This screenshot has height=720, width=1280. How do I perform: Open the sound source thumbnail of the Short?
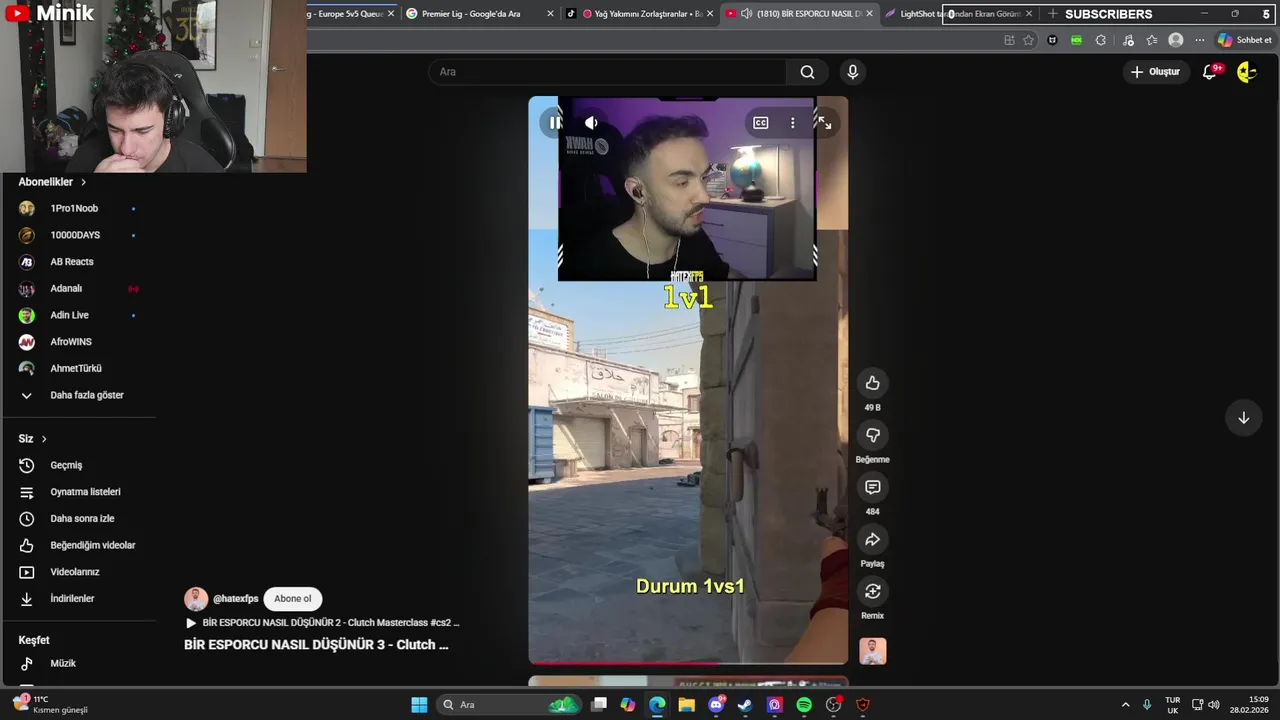872,651
